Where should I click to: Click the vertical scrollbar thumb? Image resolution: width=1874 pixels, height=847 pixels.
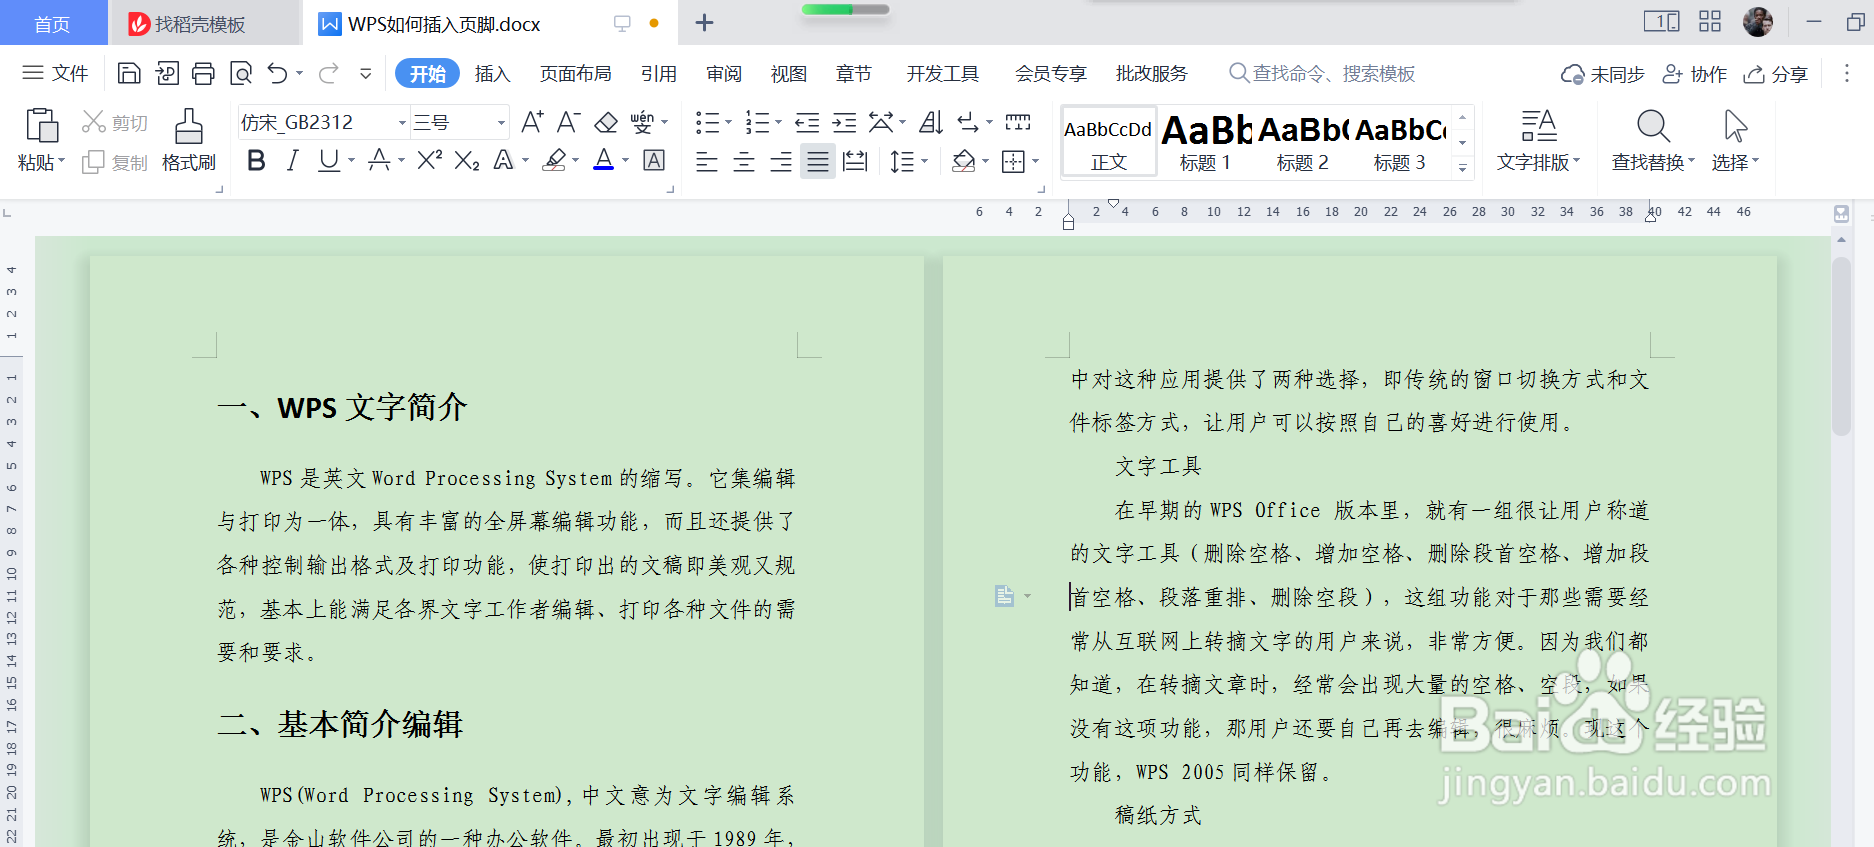(x=1841, y=346)
